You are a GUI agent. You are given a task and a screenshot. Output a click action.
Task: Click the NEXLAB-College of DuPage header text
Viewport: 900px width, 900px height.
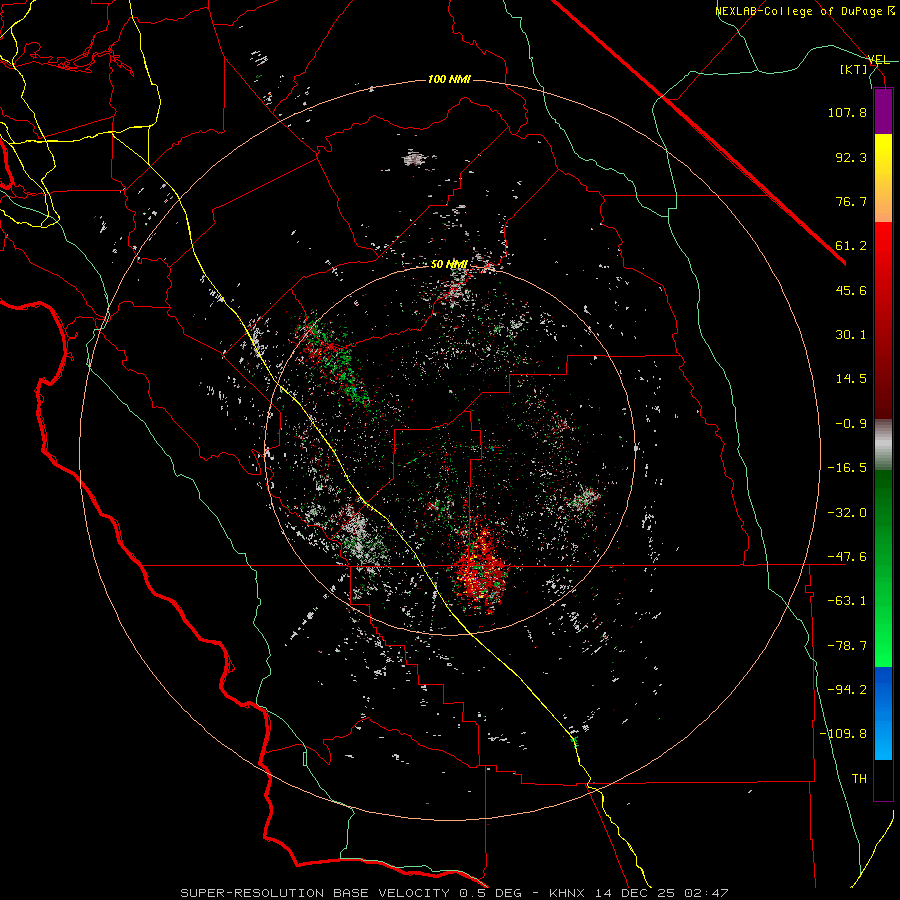[804, 11]
